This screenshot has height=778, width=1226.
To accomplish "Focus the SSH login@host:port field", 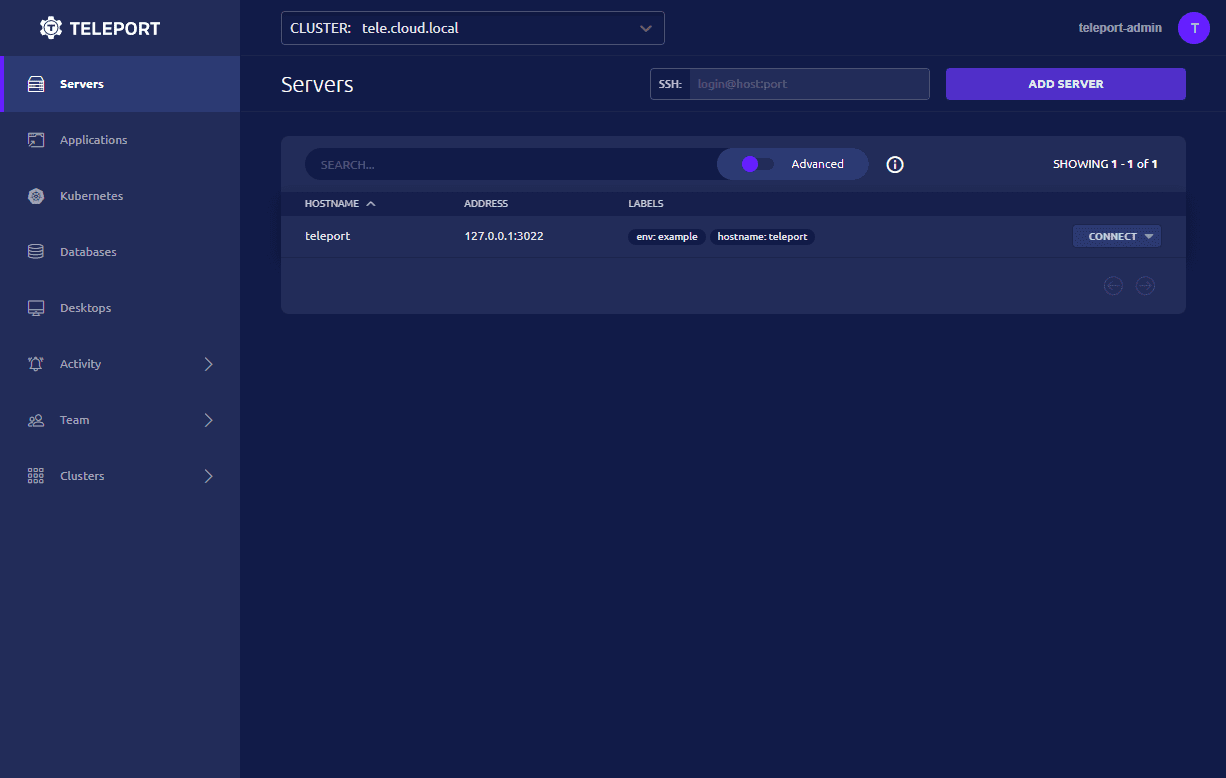I will 809,84.
